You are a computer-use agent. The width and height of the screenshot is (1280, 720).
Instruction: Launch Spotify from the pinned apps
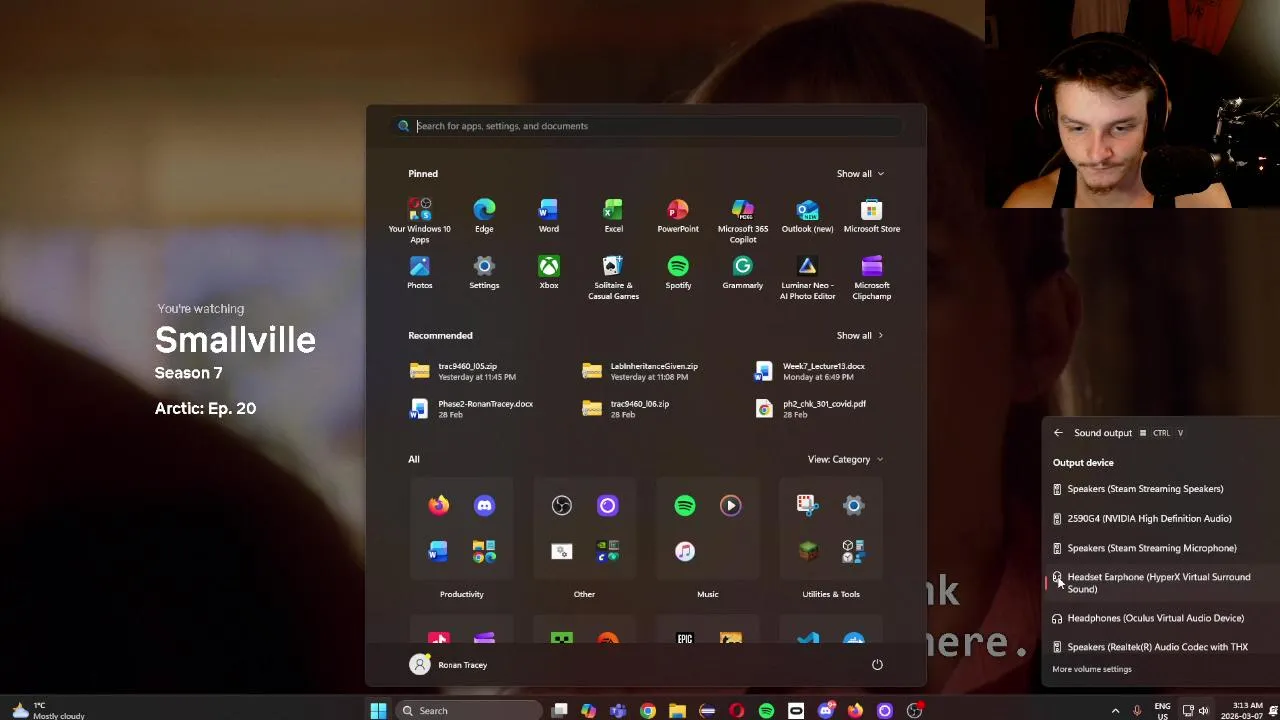(678, 273)
